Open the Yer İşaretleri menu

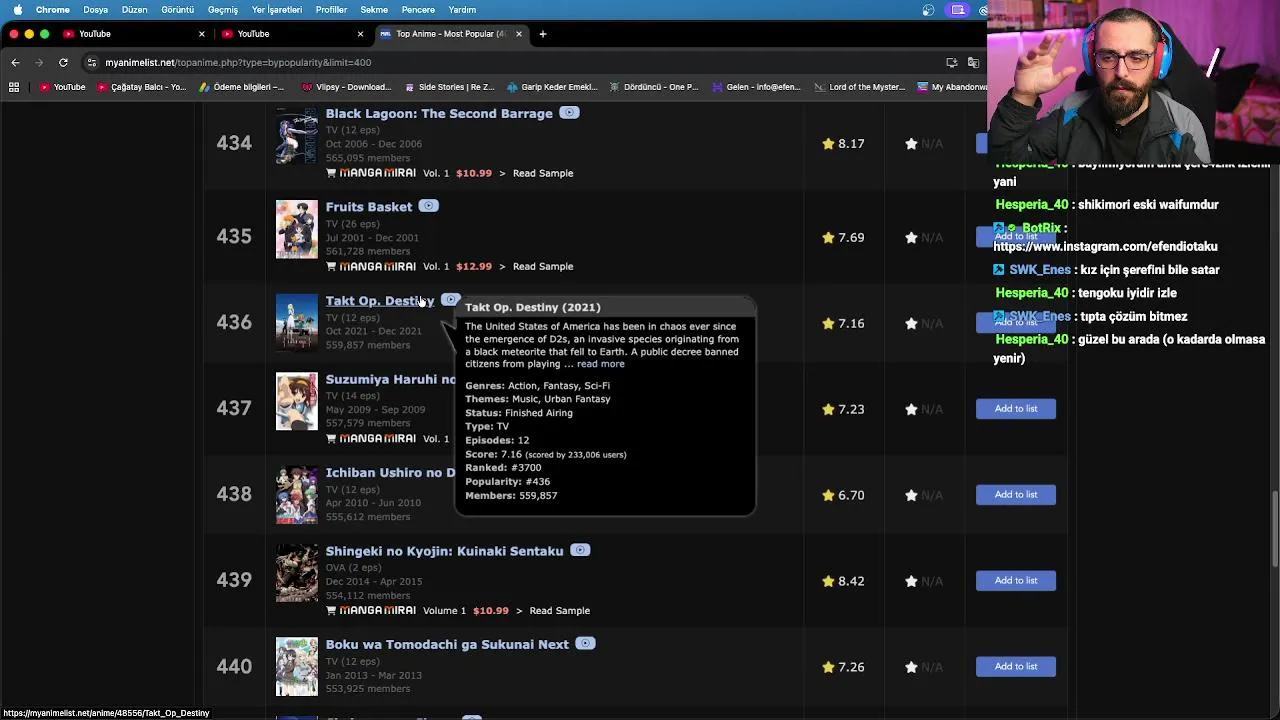(277, 10)
